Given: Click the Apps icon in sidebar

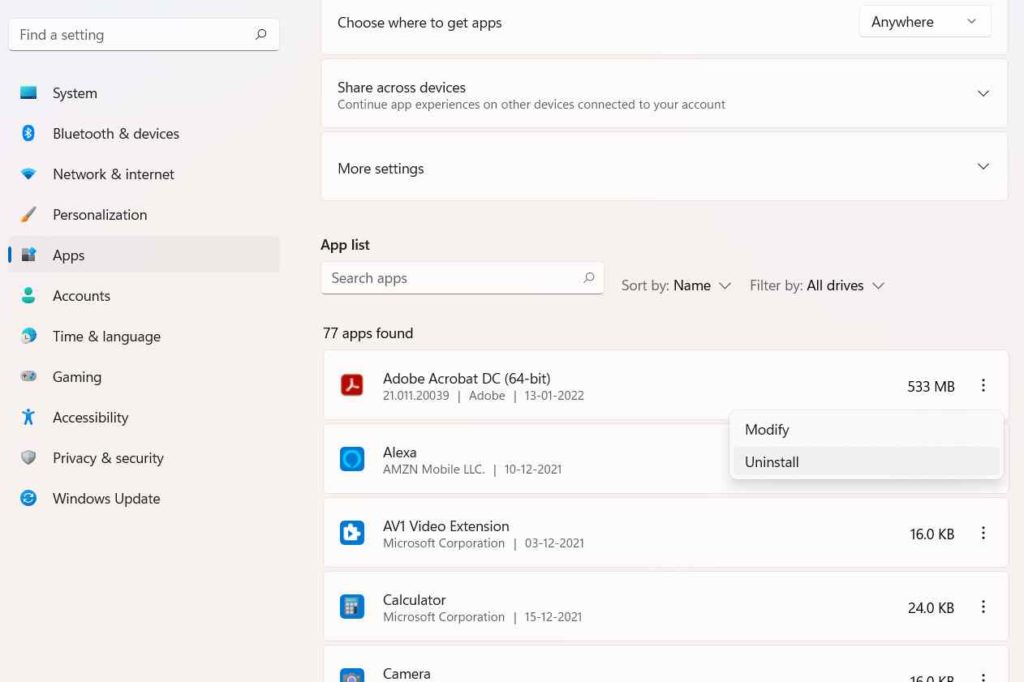Looking at the screenshot, I should (x=28, y=255).
